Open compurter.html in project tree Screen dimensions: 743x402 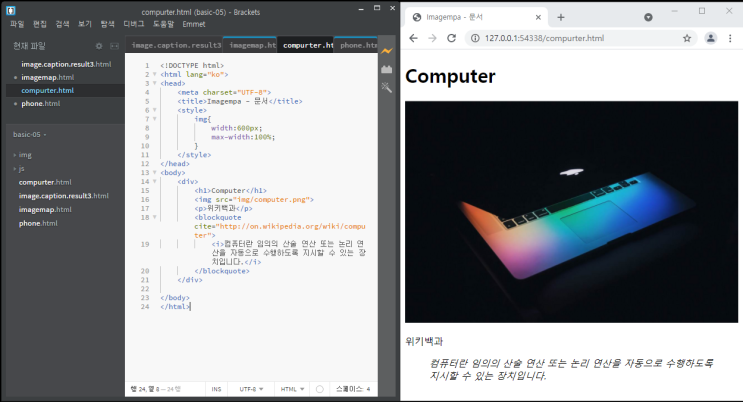click(x=45, y=182)
